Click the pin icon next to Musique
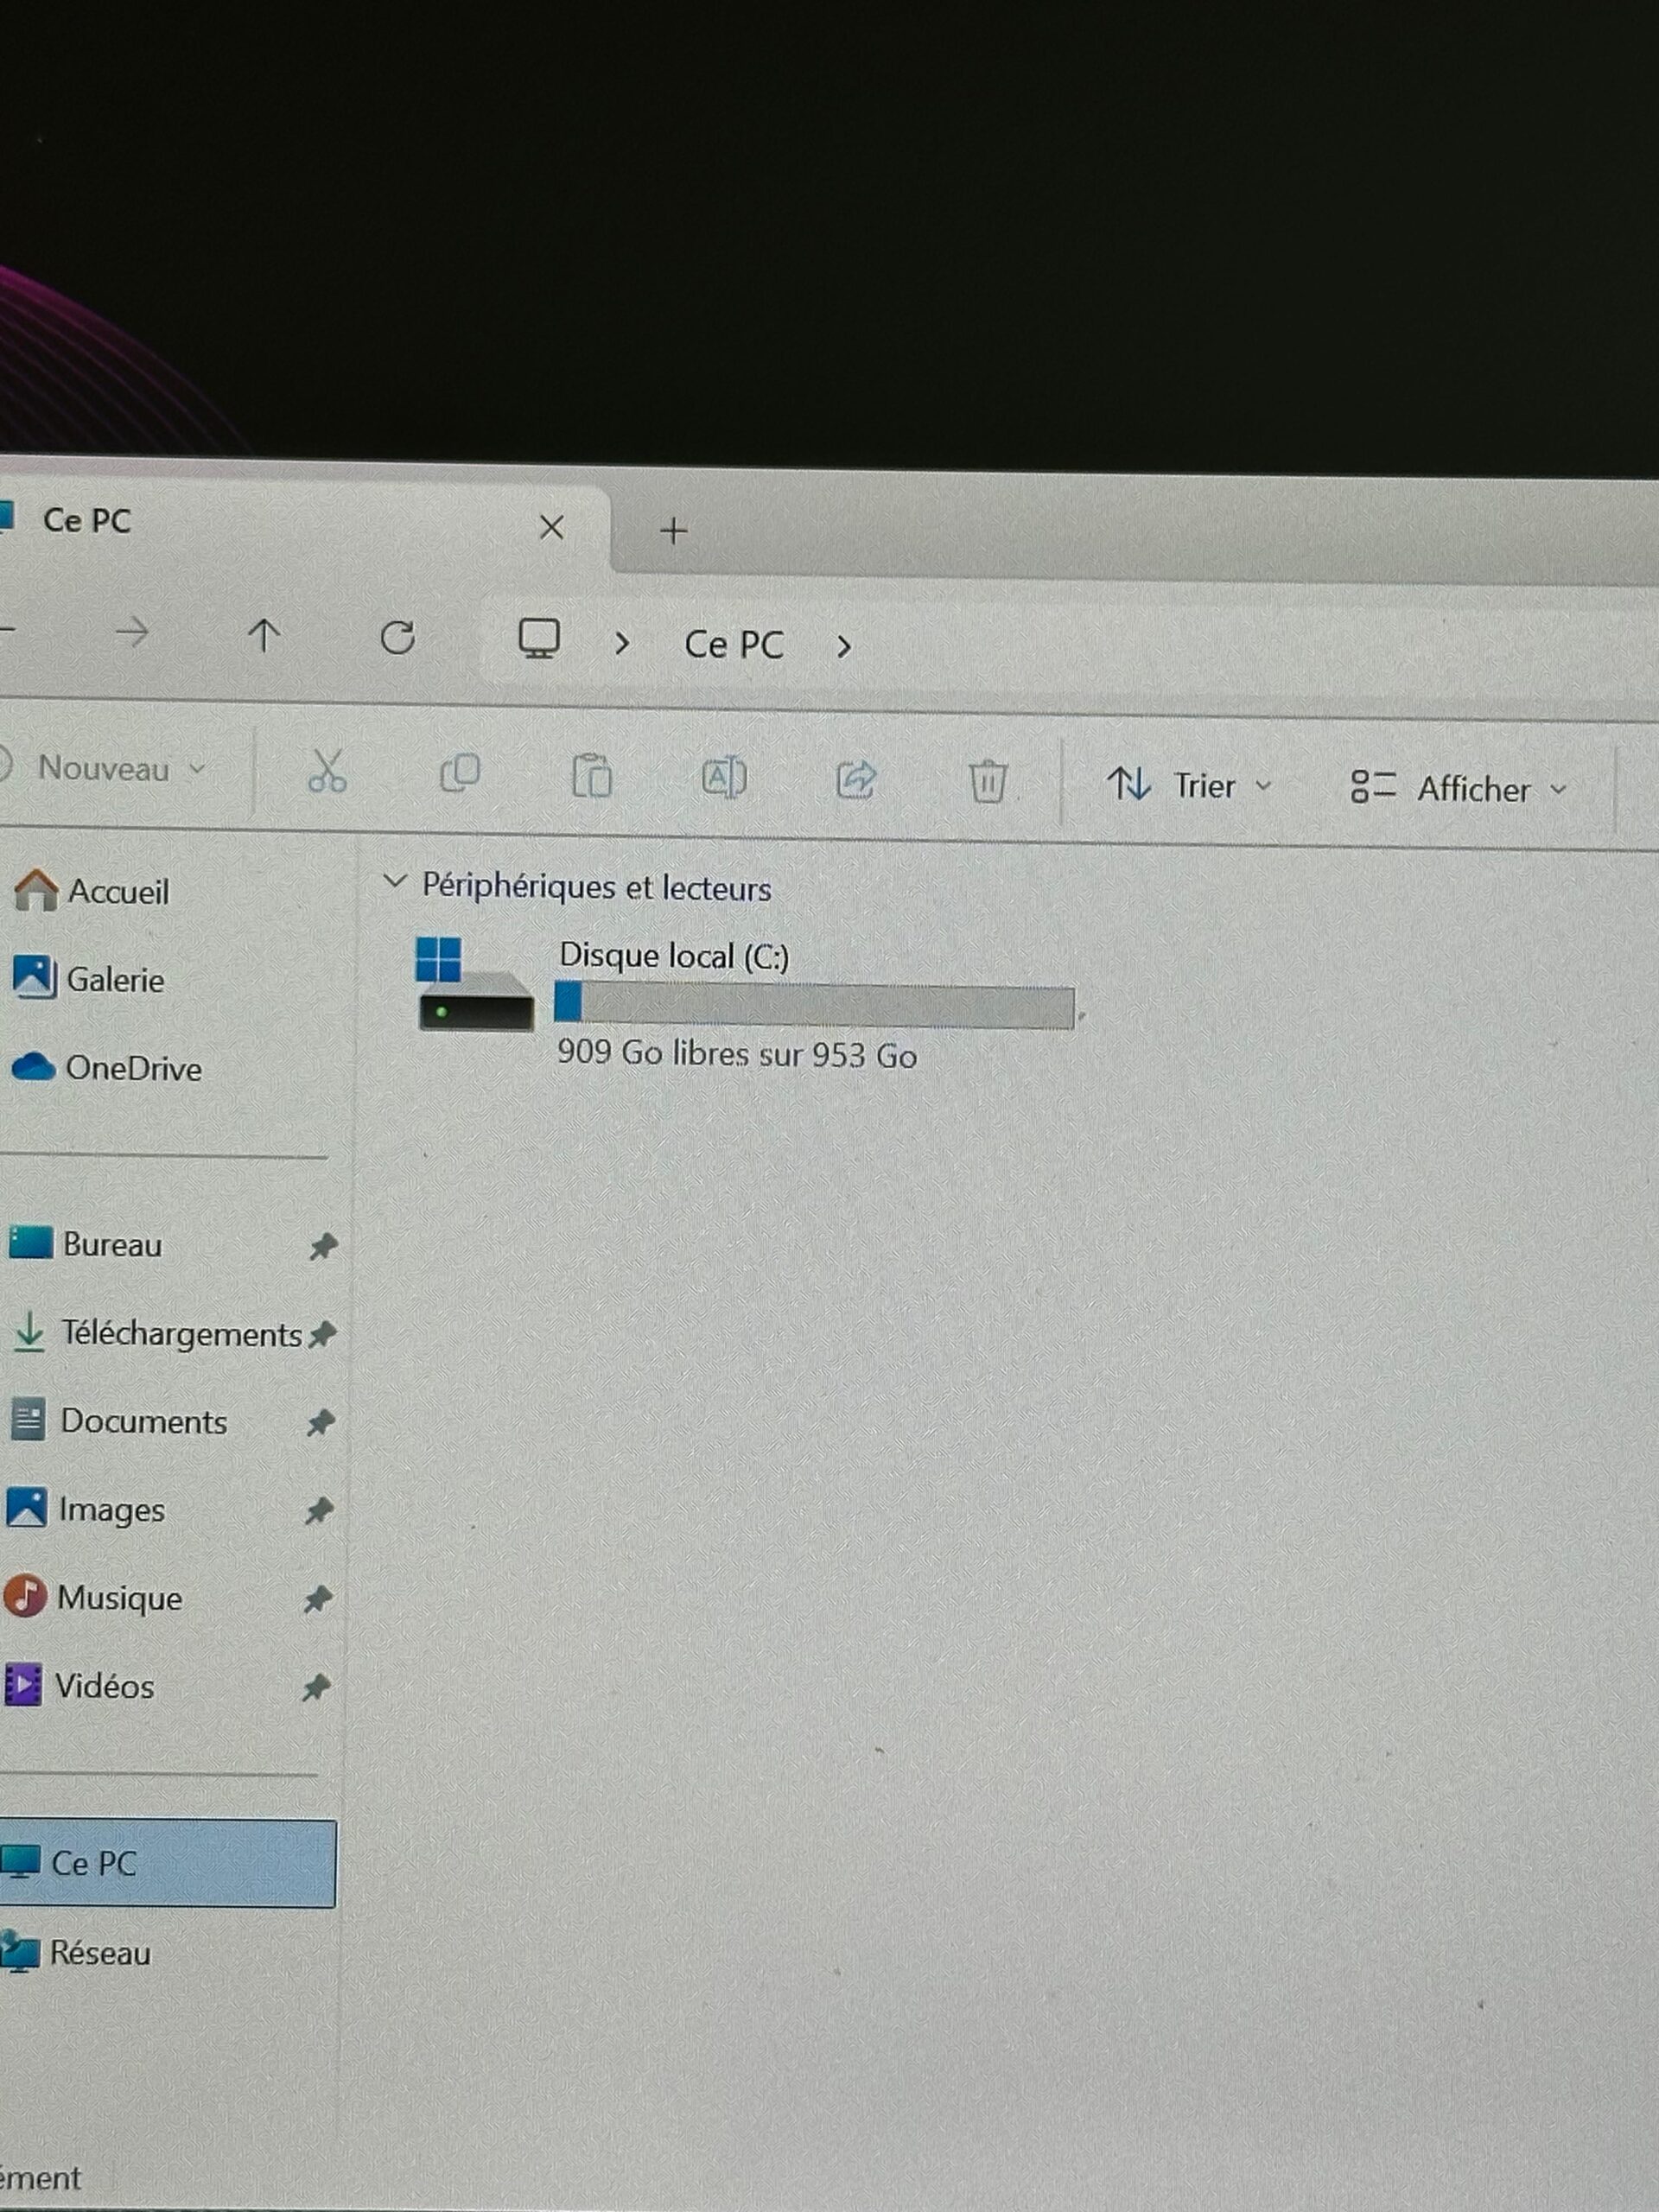Image resolution: width=1659 pixels, height=2212 pixels. [317, 1599]
